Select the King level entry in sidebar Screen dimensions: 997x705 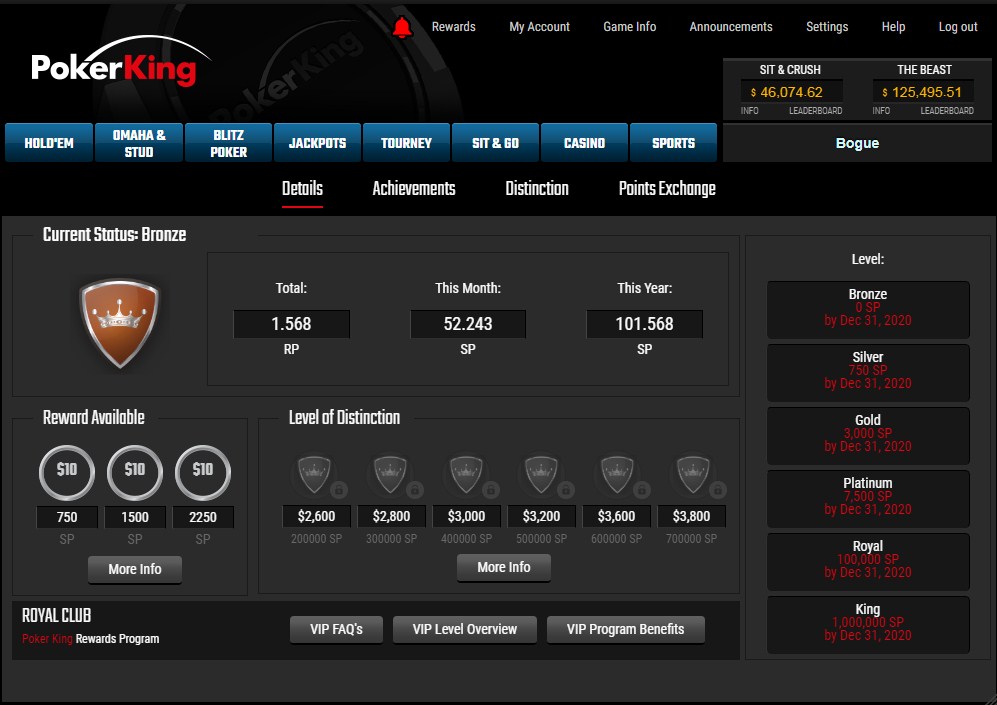coord(867,624)
